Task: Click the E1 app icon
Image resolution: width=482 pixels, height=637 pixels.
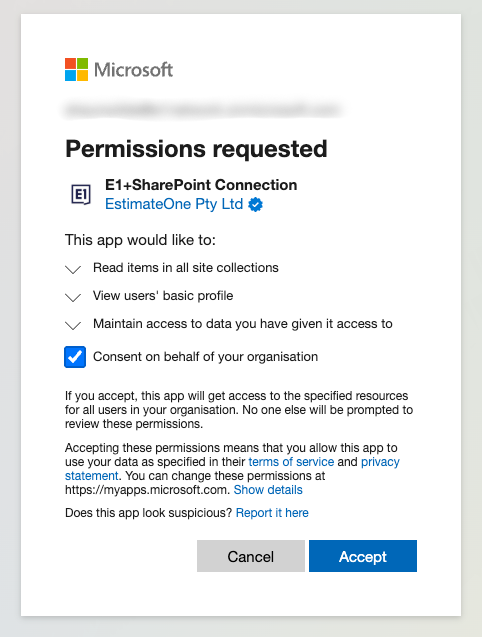Action: pyautogui.click(x=81, y=195)
